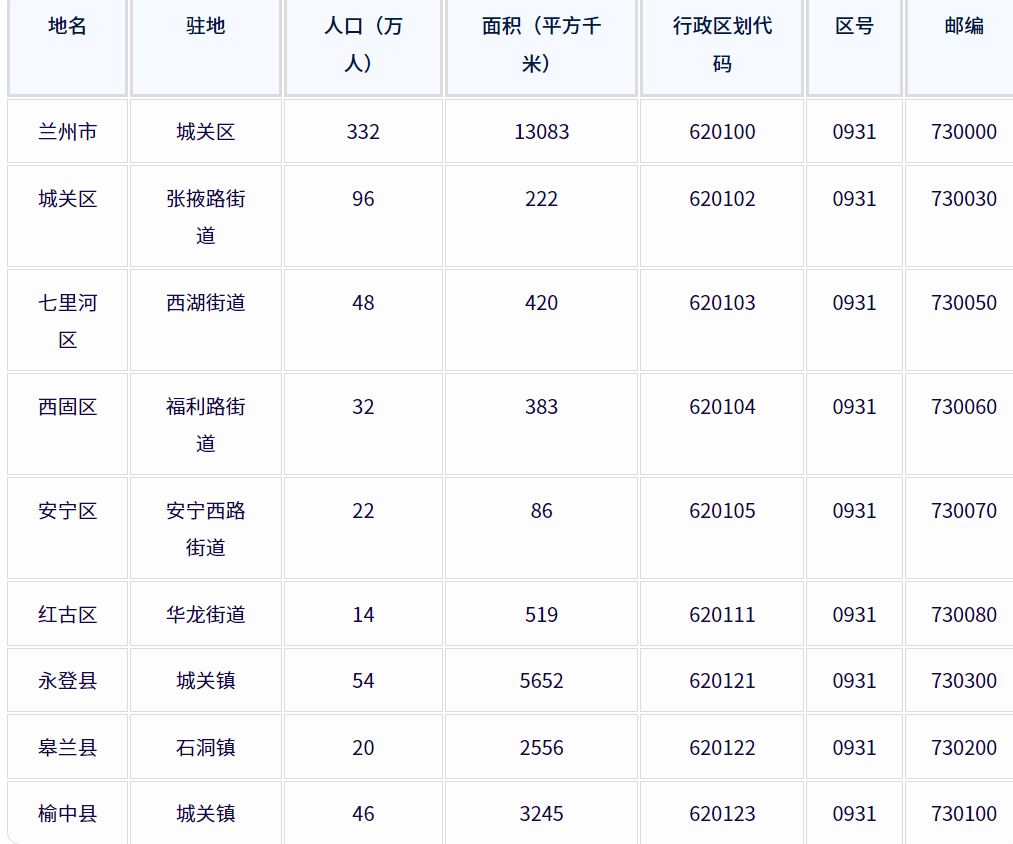Click the 驻地 column header
Viewport: 1013px width, 844px height.
point(206,47)
